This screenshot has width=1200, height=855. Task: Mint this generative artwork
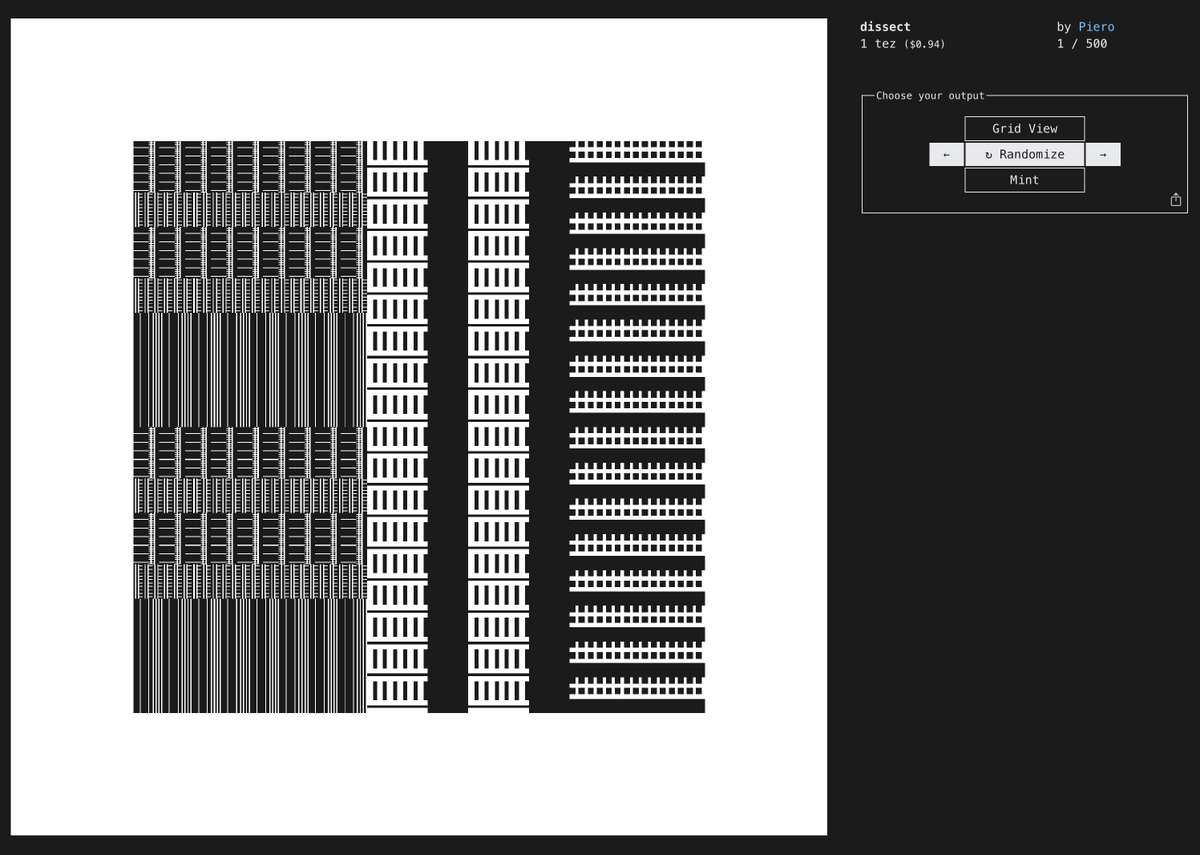point(1024,180)
